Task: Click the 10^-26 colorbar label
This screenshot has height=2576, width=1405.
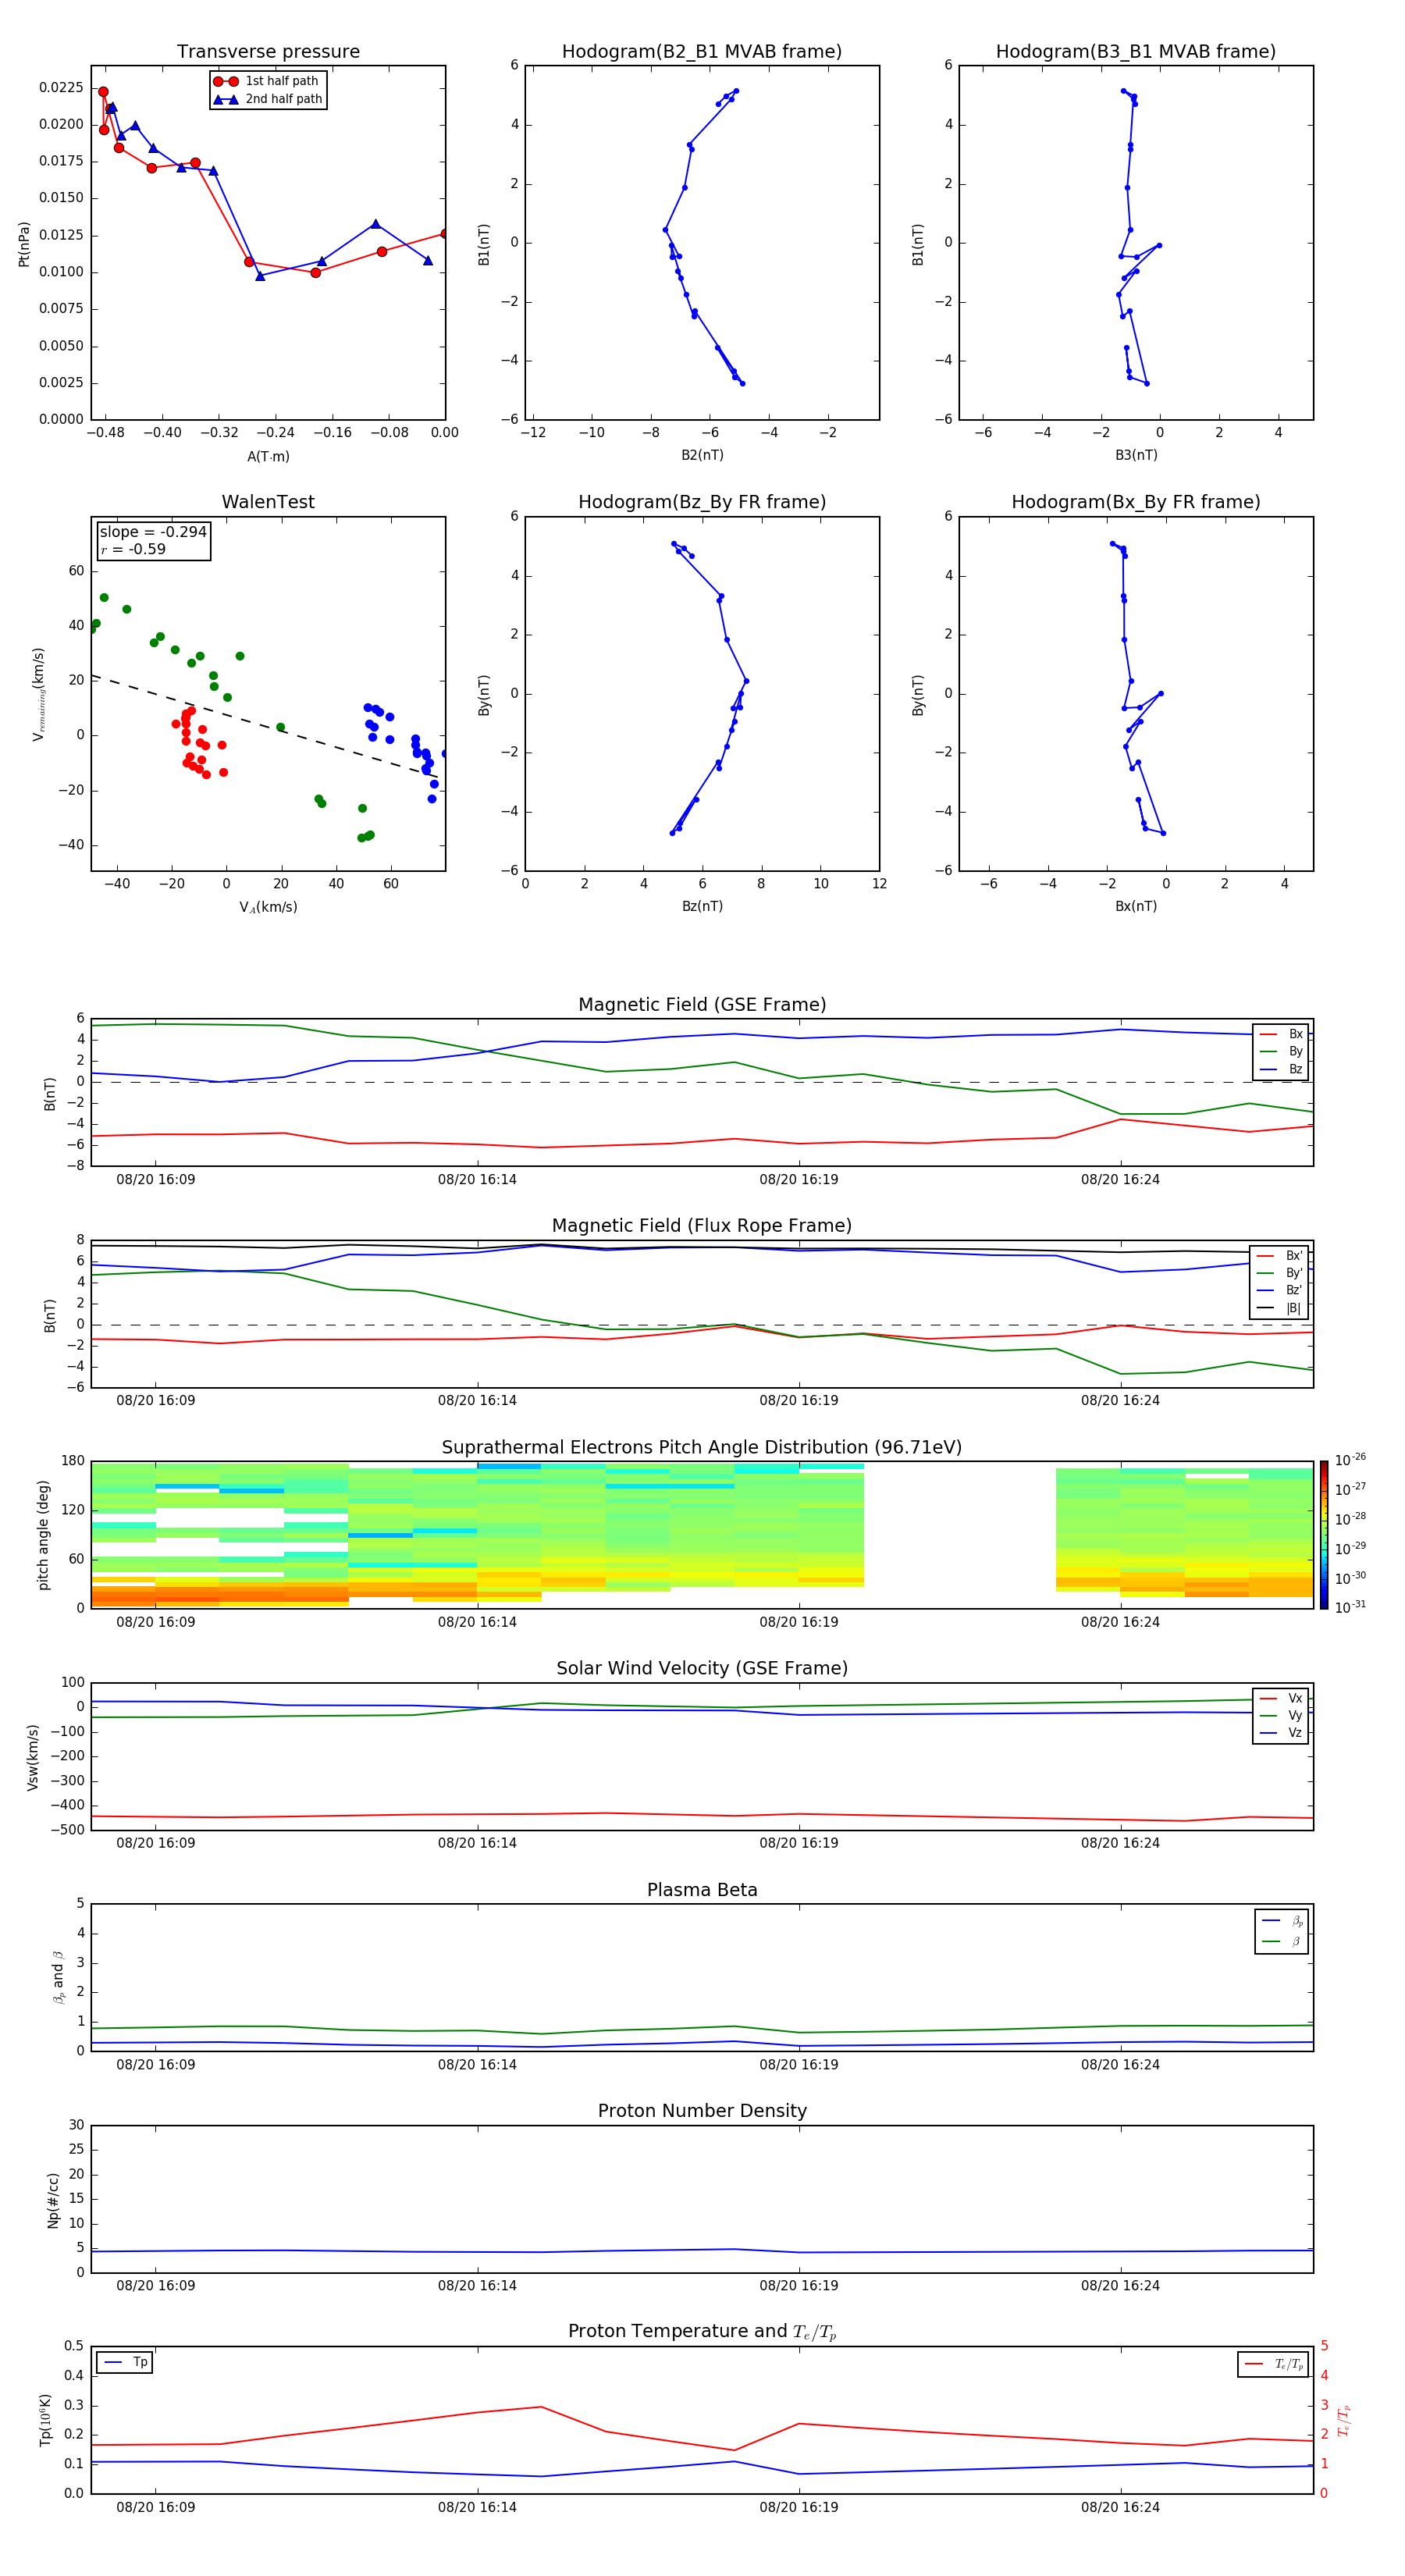Action: (x=1350, y=1459)
